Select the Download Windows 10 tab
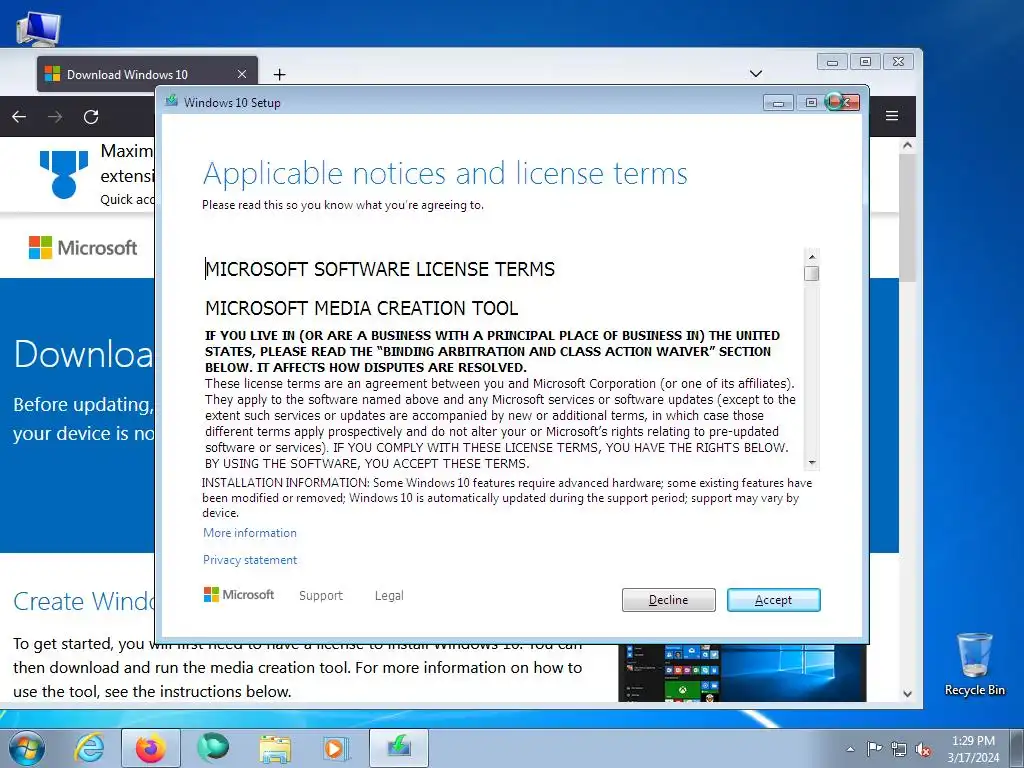Viewport: 1024px width, 768px height. coord(147,74)
